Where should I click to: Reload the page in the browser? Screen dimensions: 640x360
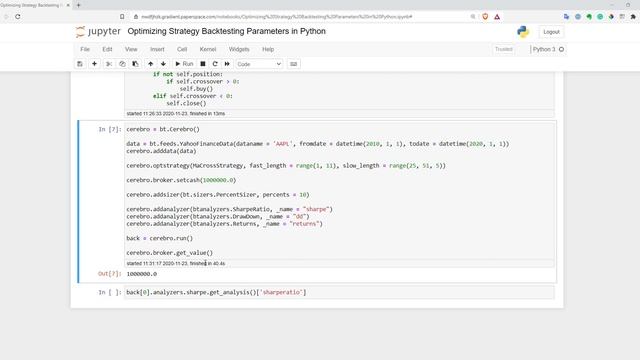pyautogui.click(x=18, y=17)
